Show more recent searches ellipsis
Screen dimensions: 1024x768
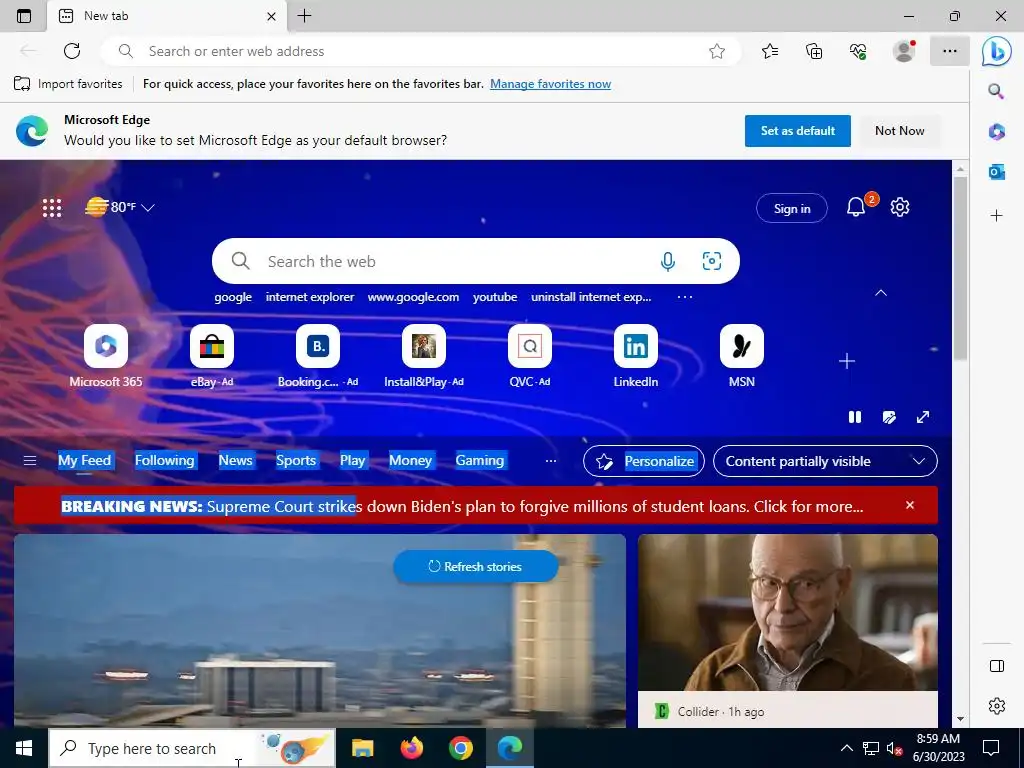pos(684,297)
